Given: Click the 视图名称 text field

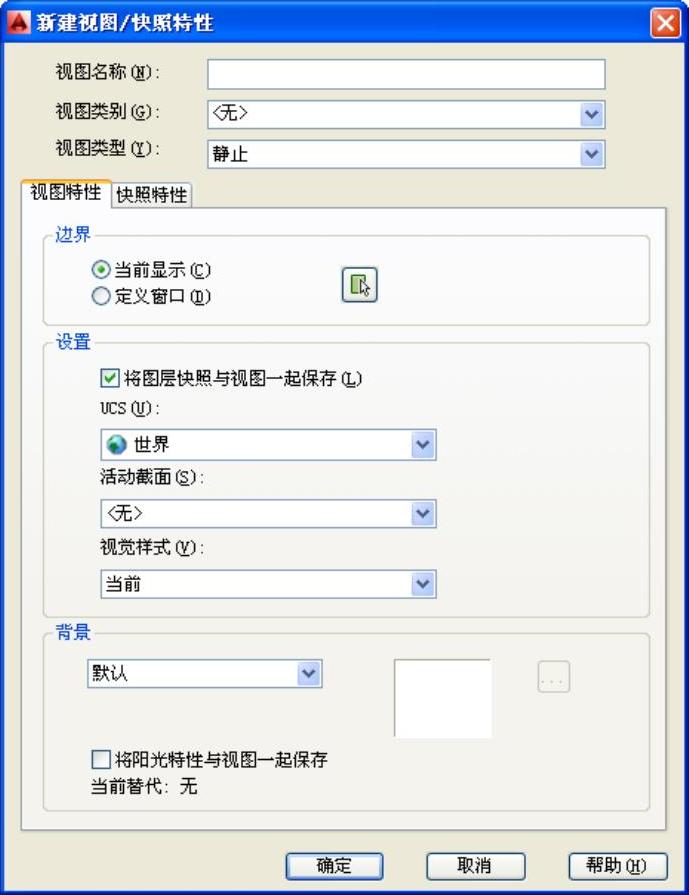Looking at the screenshot, I should pos(406,75).
